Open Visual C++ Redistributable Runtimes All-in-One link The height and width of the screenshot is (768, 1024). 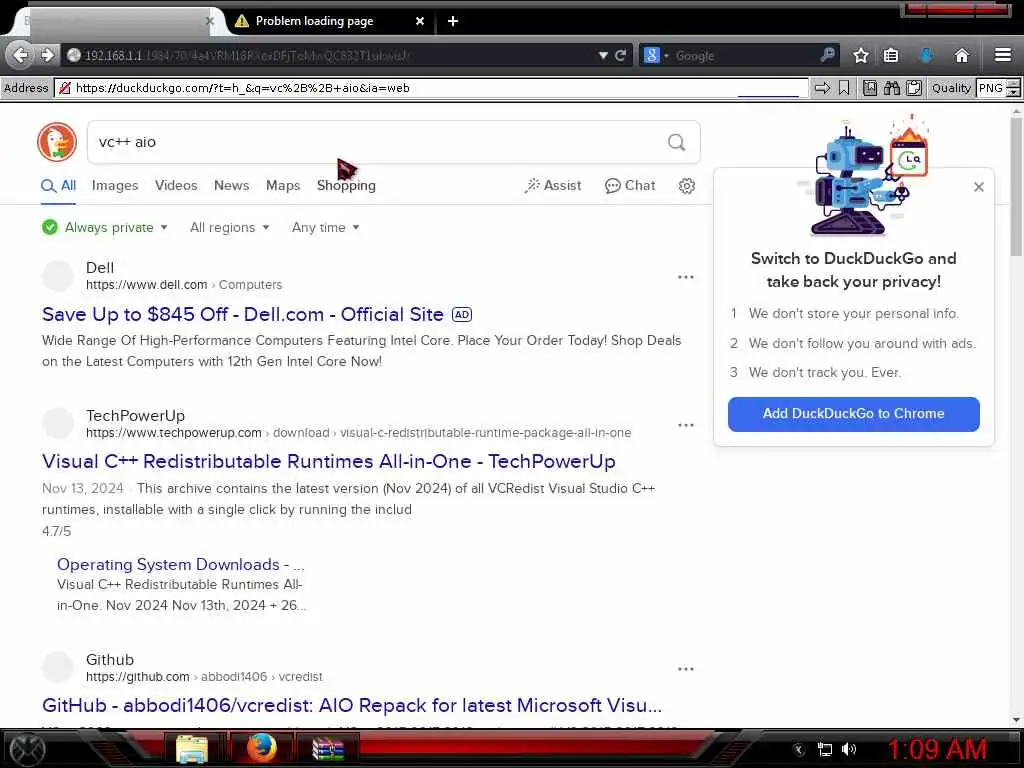click(328, 462)
